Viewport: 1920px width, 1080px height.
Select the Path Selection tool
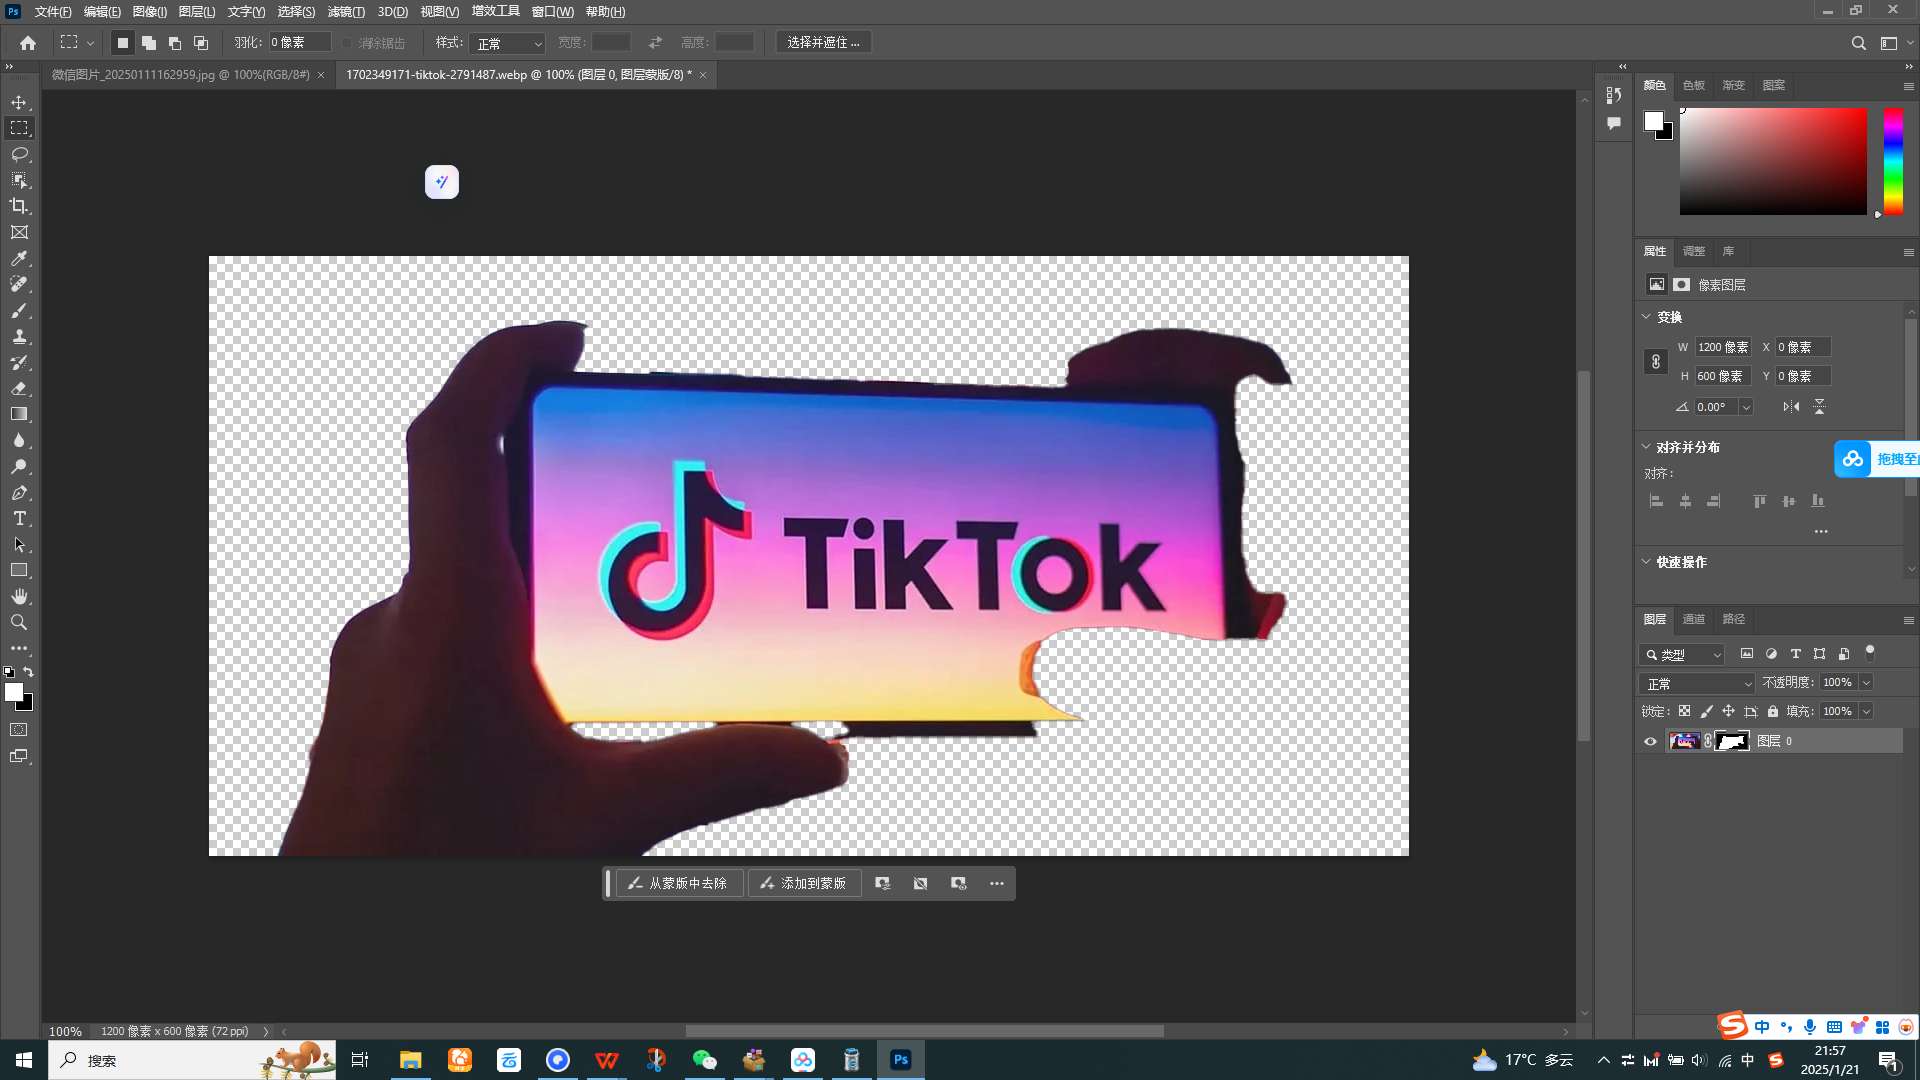tap(19, 544)
